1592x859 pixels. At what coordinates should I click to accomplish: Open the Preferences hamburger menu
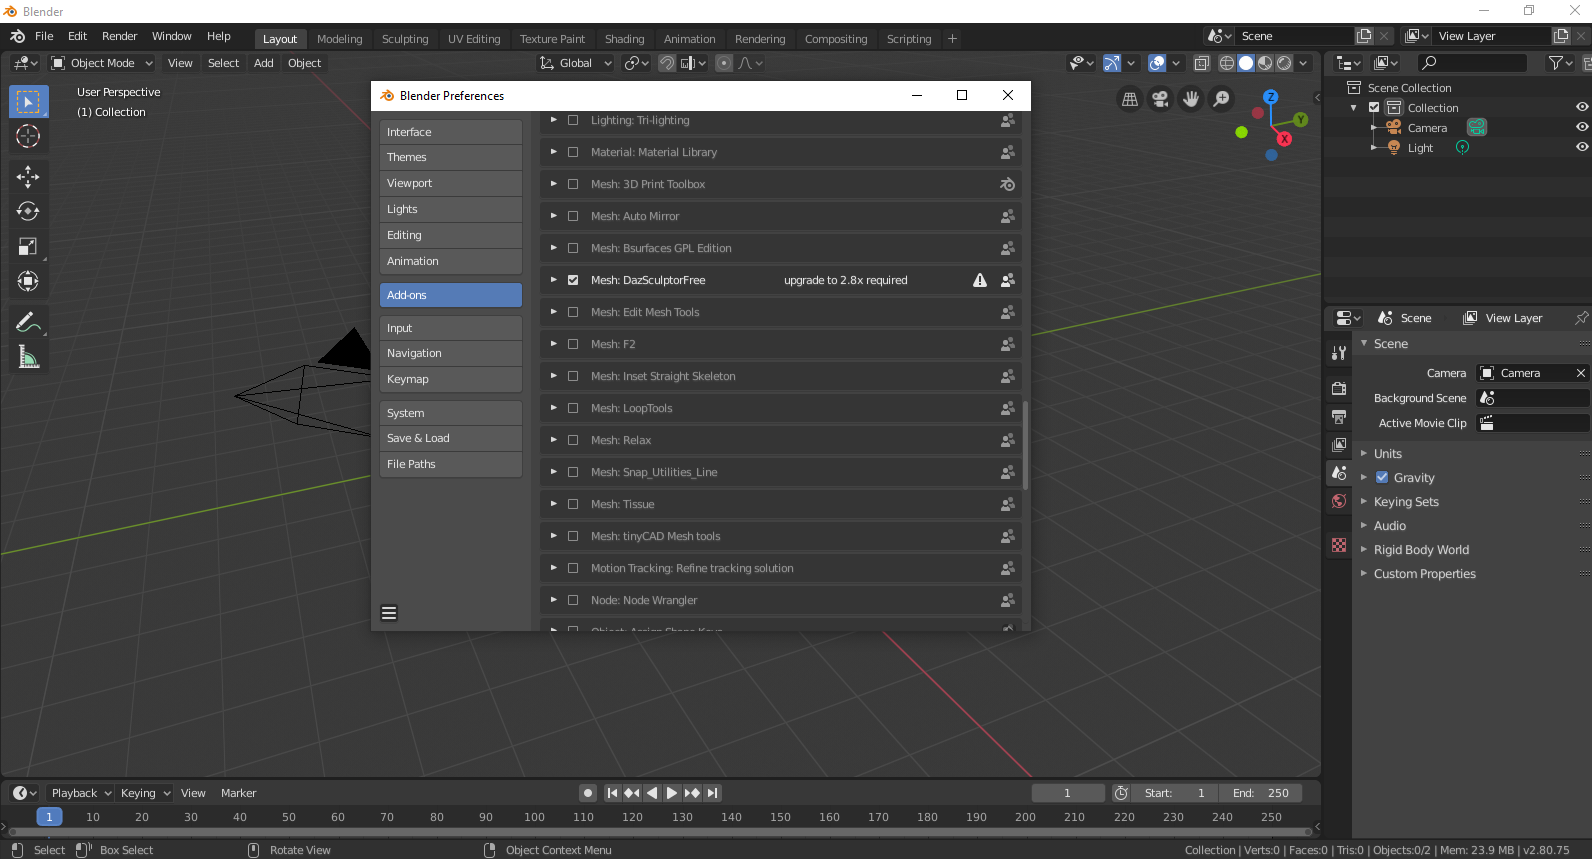pyautogui.click(x=389, y=613)
